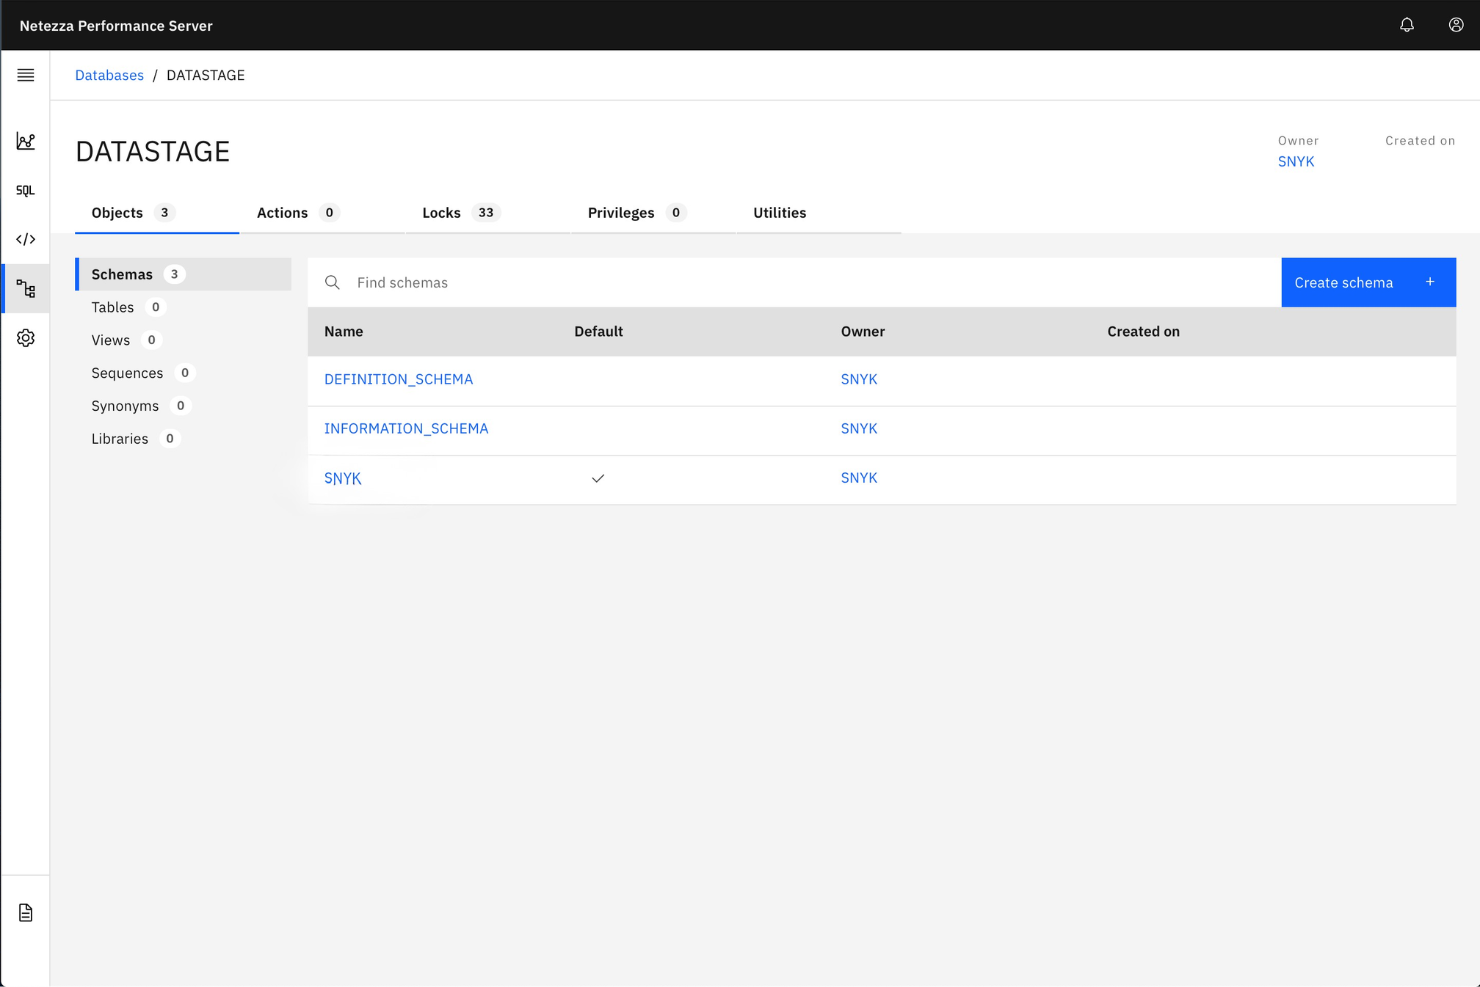Select the data objects sidebar icon
Image resolution: width=1480 pixels, height=987 pixels.
click(x=25, y=288)
